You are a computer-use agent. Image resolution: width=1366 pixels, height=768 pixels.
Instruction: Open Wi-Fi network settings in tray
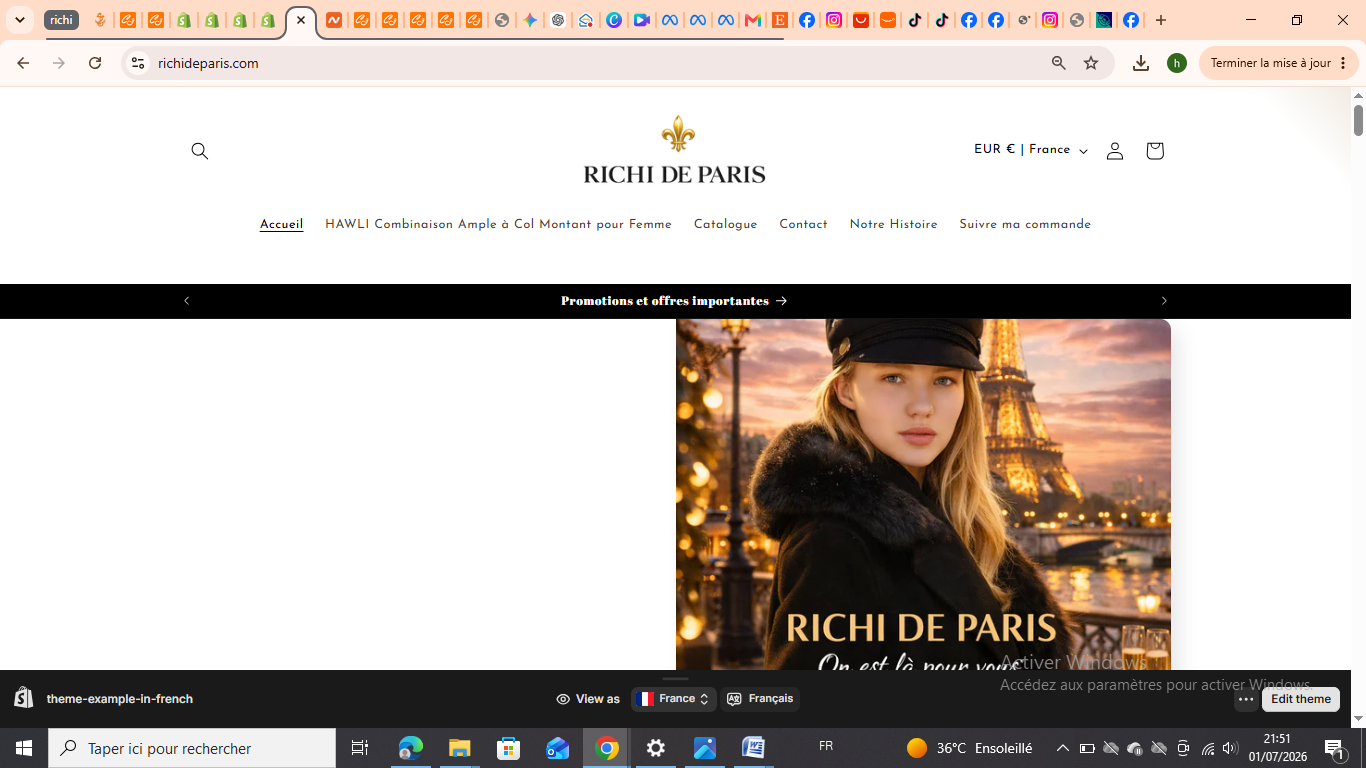(x=1208, y=748)
